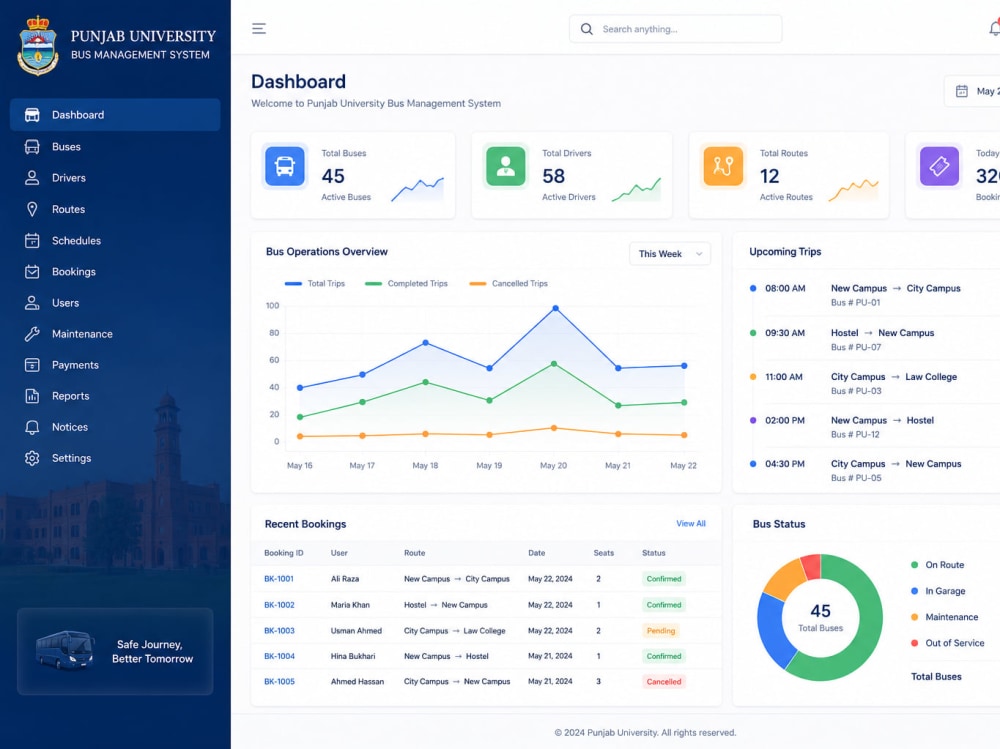Expand the This Week dropdown
This screenshot has width=1000, height=749.
670,254
